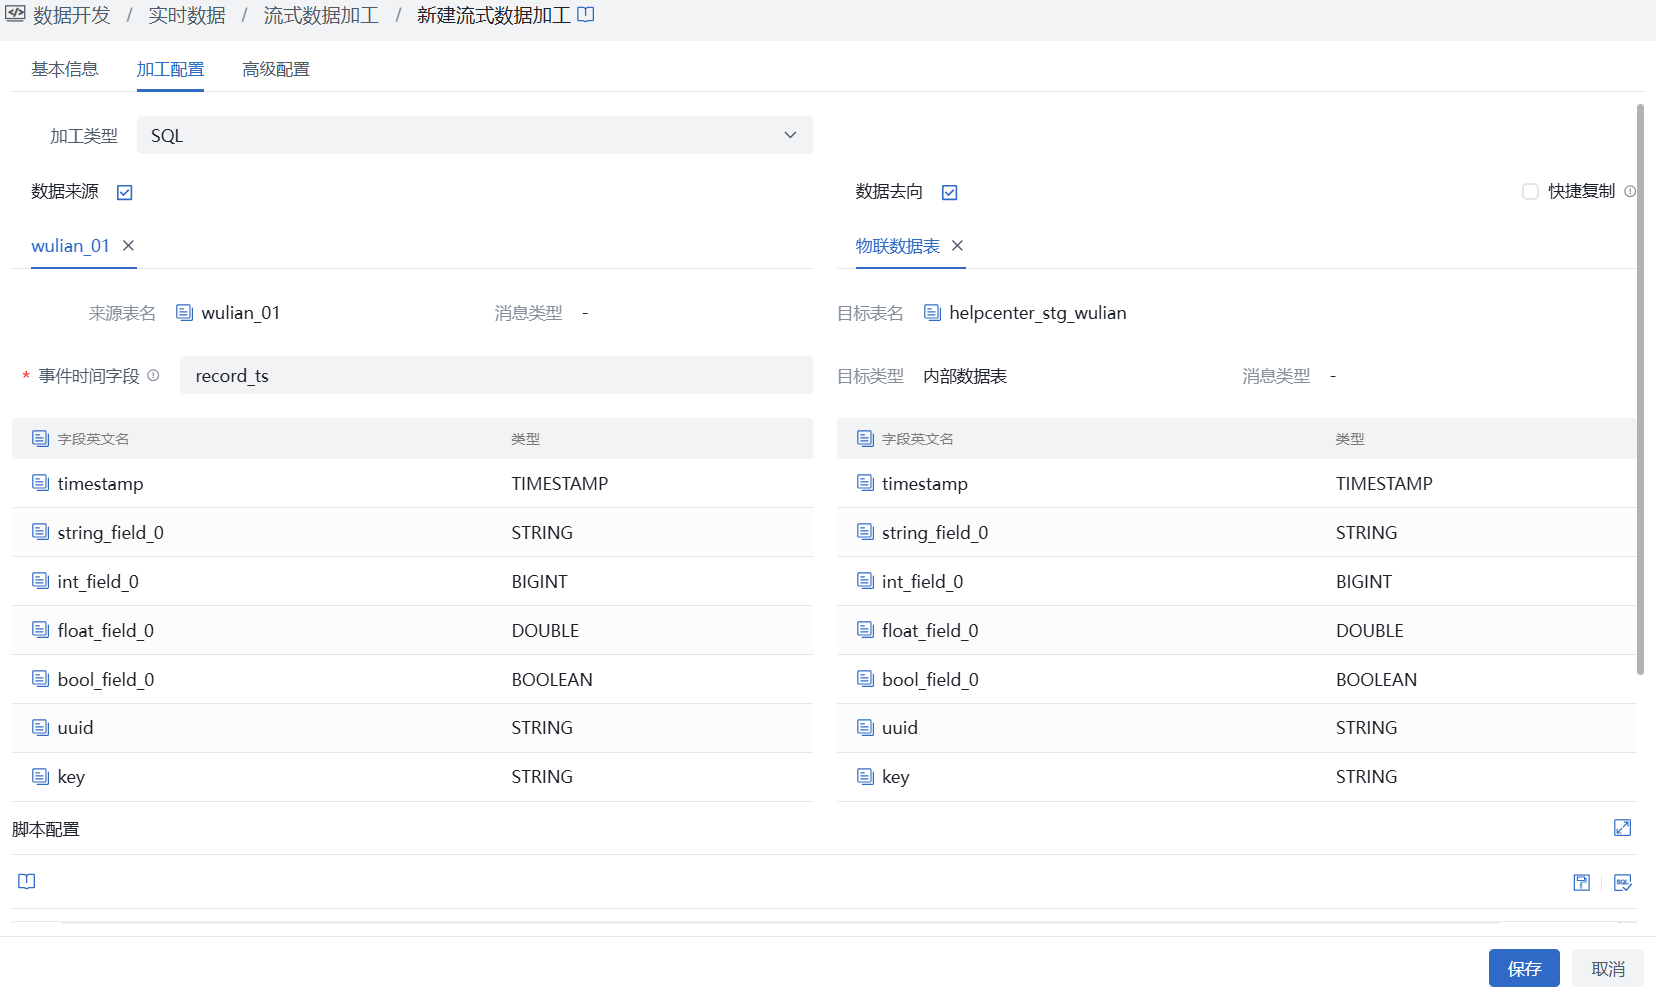Click the page vertical scrollbar
This screenshot has width=1656, height=999.
point(1640,389)
